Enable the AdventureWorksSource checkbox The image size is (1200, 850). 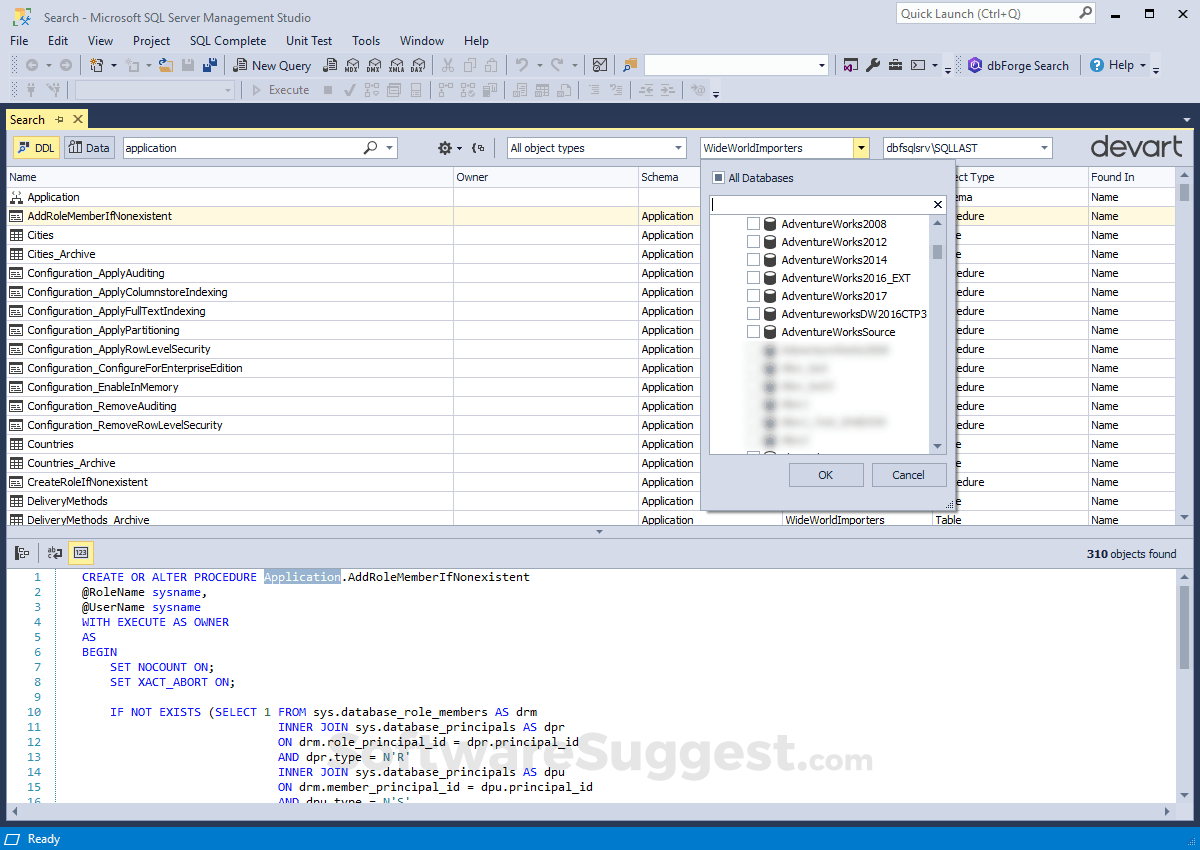point(754,332)
